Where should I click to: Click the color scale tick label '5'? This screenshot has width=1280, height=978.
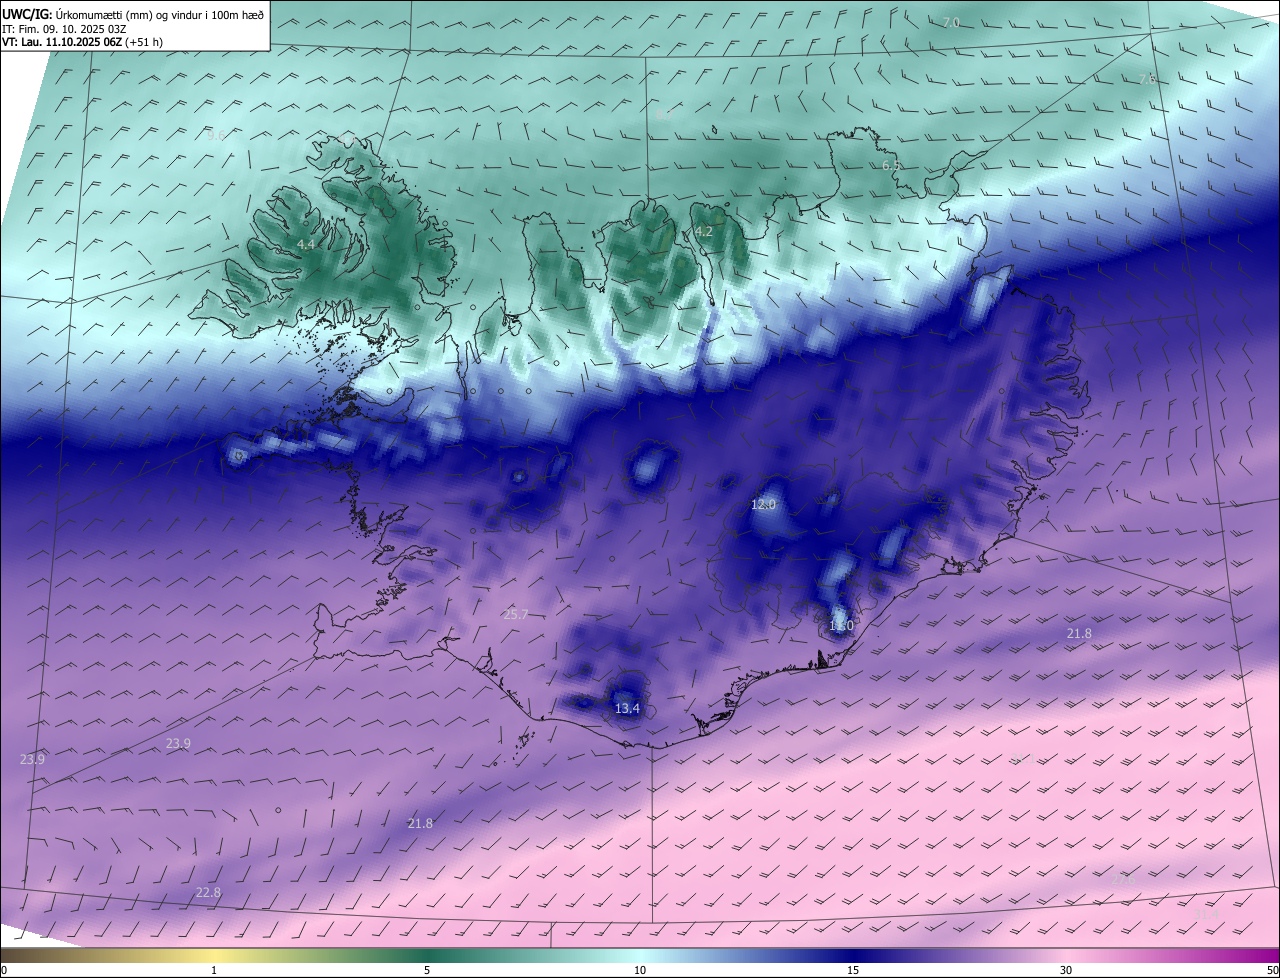point(427,970)
